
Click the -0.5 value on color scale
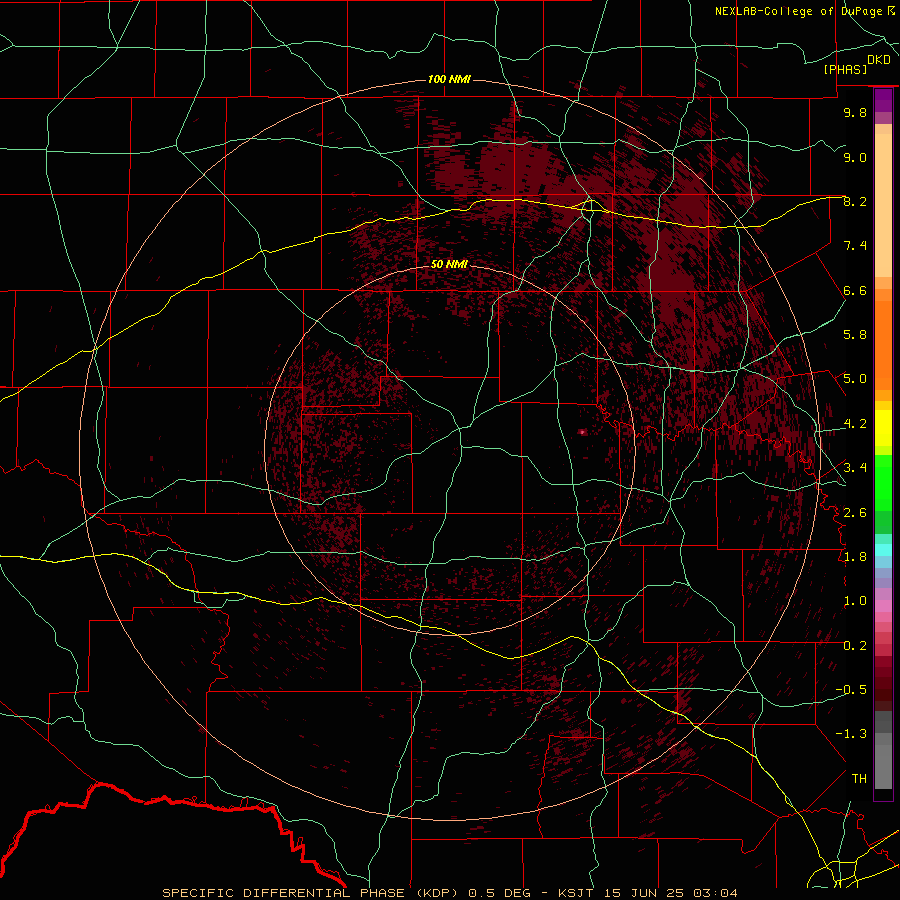click(x=851, y=690)
